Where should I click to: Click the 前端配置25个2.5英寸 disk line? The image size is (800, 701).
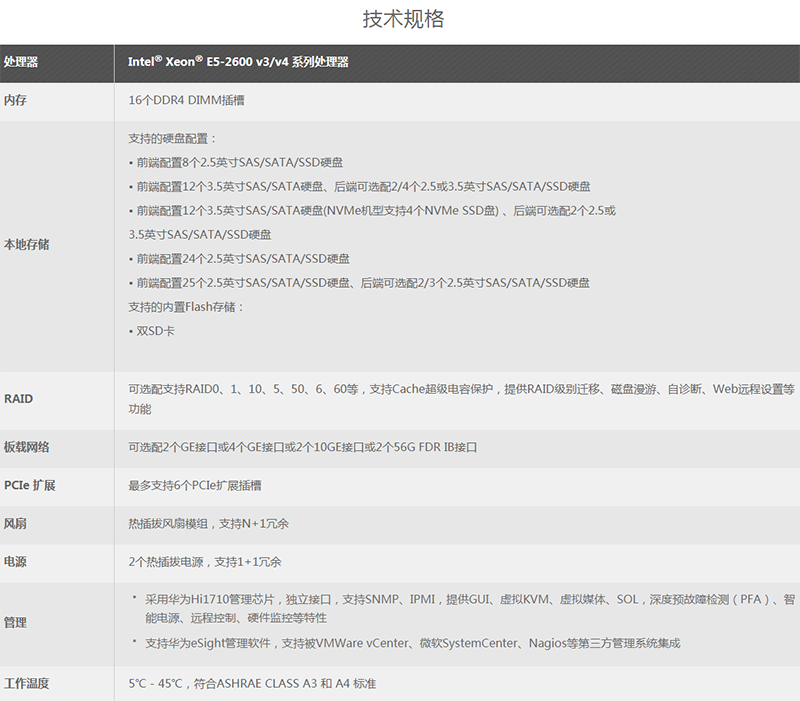[359, 283]
